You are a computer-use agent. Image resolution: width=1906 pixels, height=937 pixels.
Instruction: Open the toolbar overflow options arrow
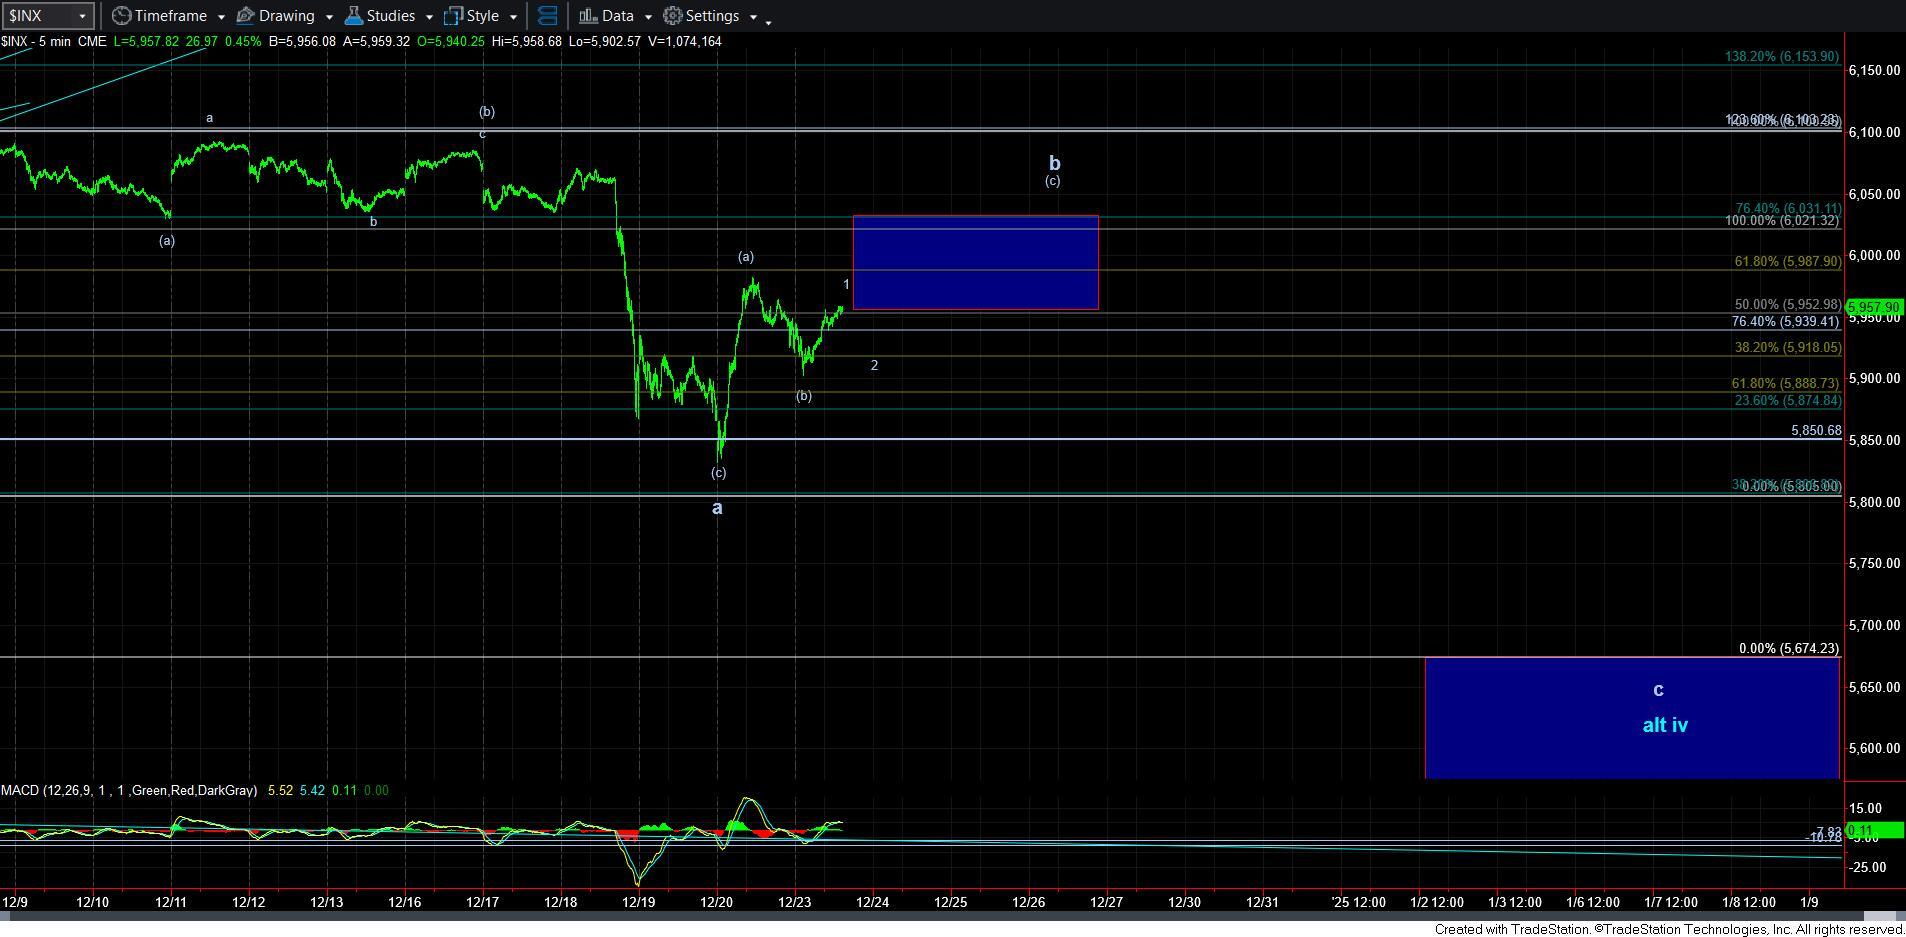pyautogui.click(x=768, y=21)
